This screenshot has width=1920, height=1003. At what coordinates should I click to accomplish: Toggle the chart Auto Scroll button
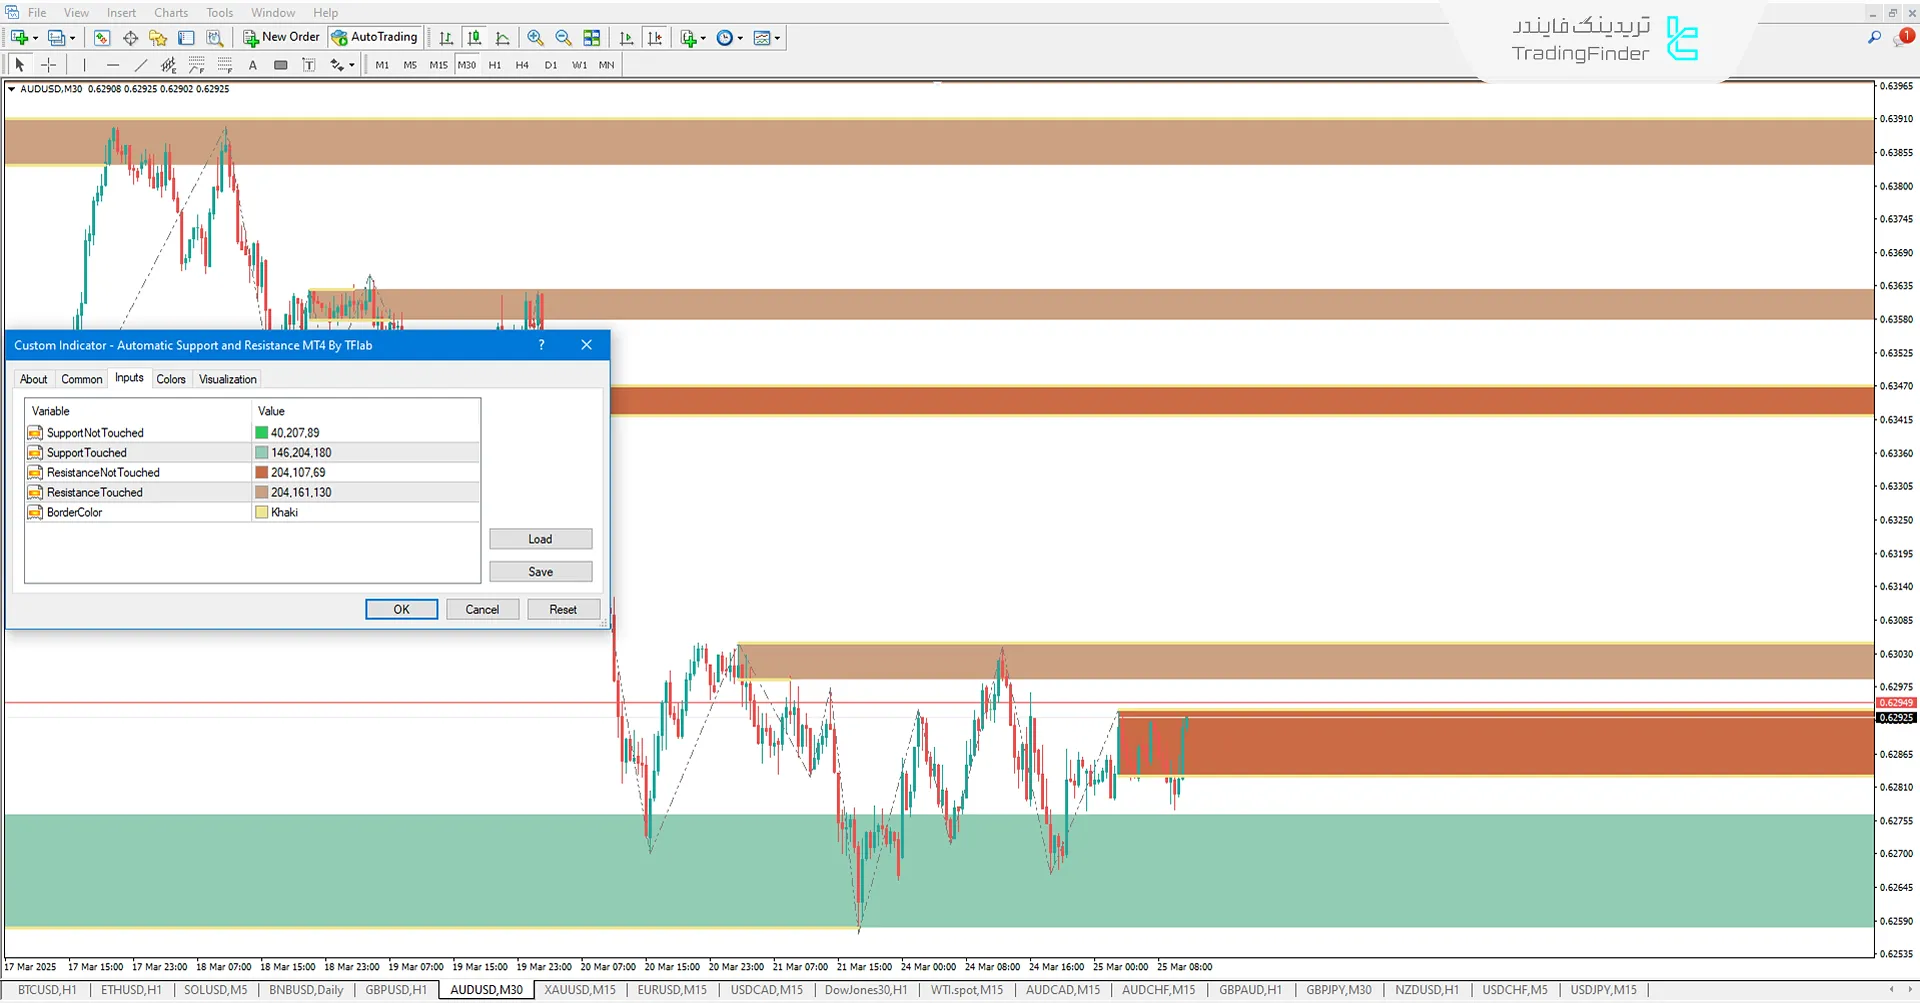(626, 38)
